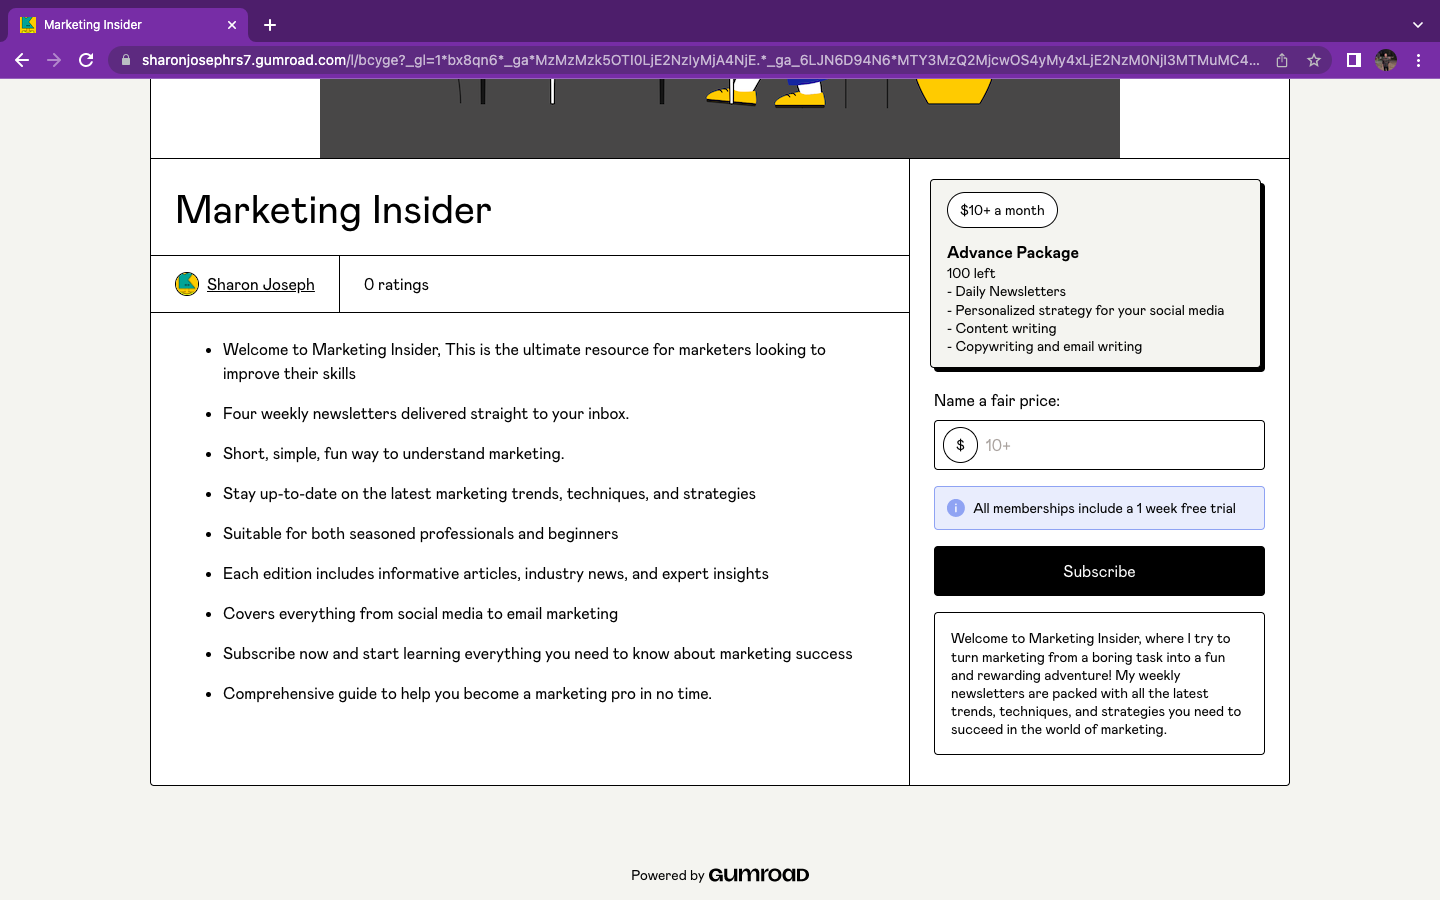Image resolution: width=1440 pixels, height=900 pixels.
Task: Click the 'Short, simple, fun way' bullet
Action: click(x=393, y=453)
